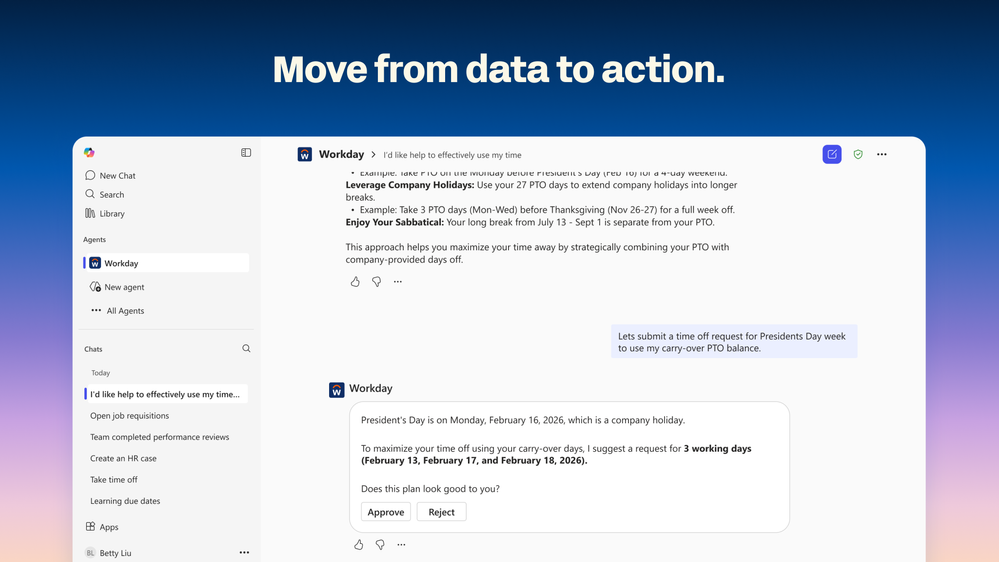This screenshot has height=562, width=999.
Task: Click the user message about Presidents Day week
Action: (734, 342)
